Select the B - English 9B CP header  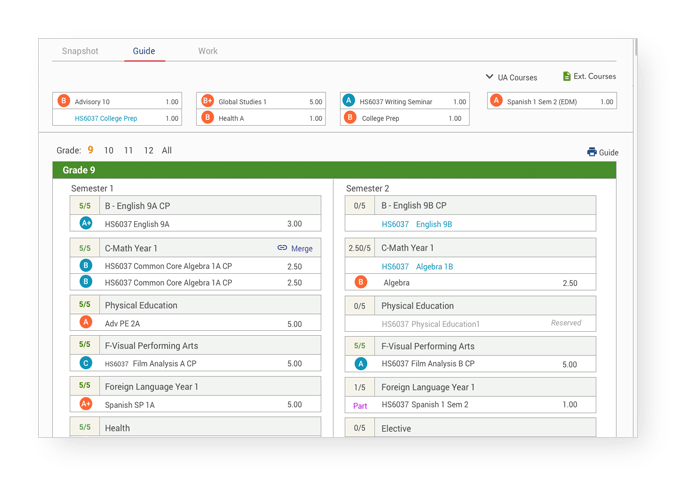470,205
